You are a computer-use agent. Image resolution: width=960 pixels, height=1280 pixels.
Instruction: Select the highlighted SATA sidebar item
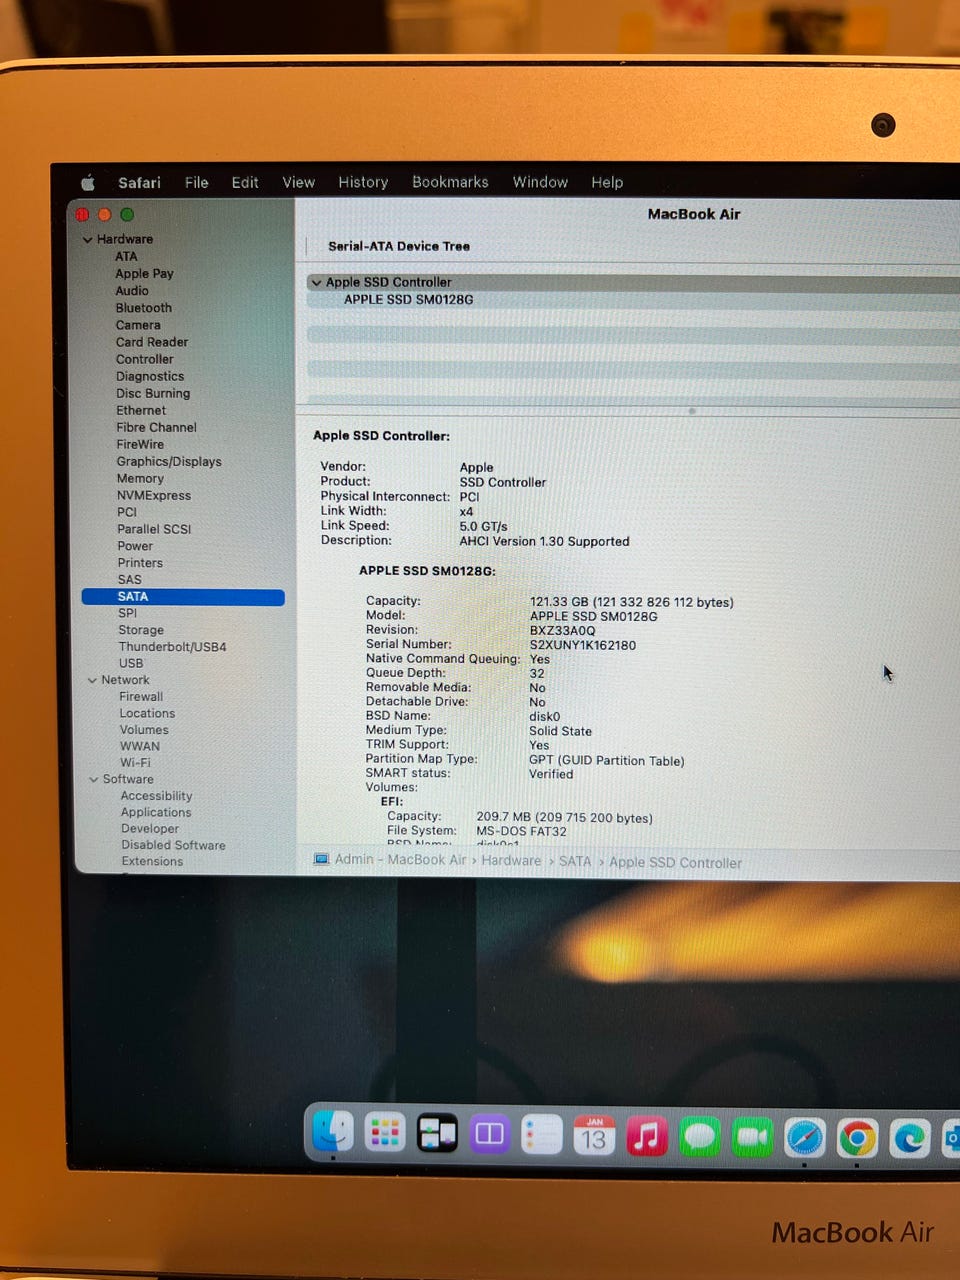point(183,597)
